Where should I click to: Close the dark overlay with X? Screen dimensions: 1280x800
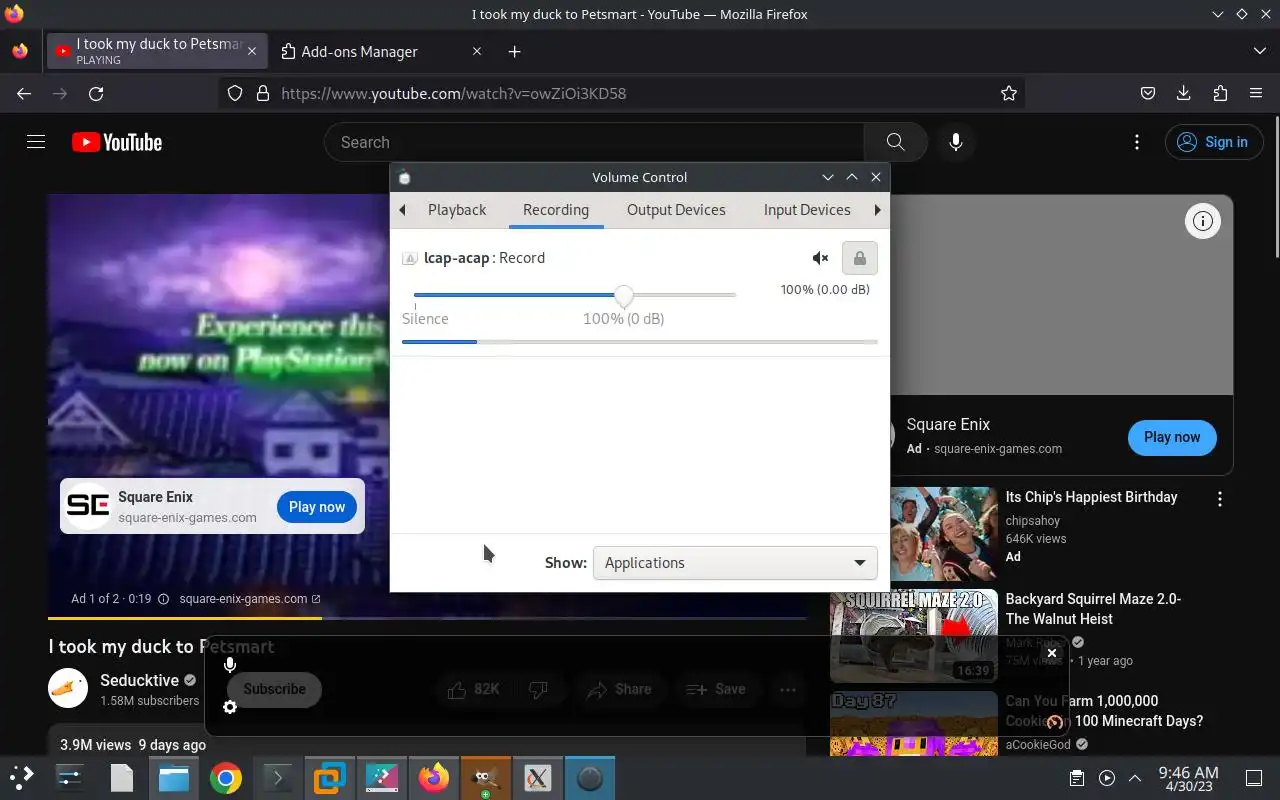click(x=1051, y=653)
